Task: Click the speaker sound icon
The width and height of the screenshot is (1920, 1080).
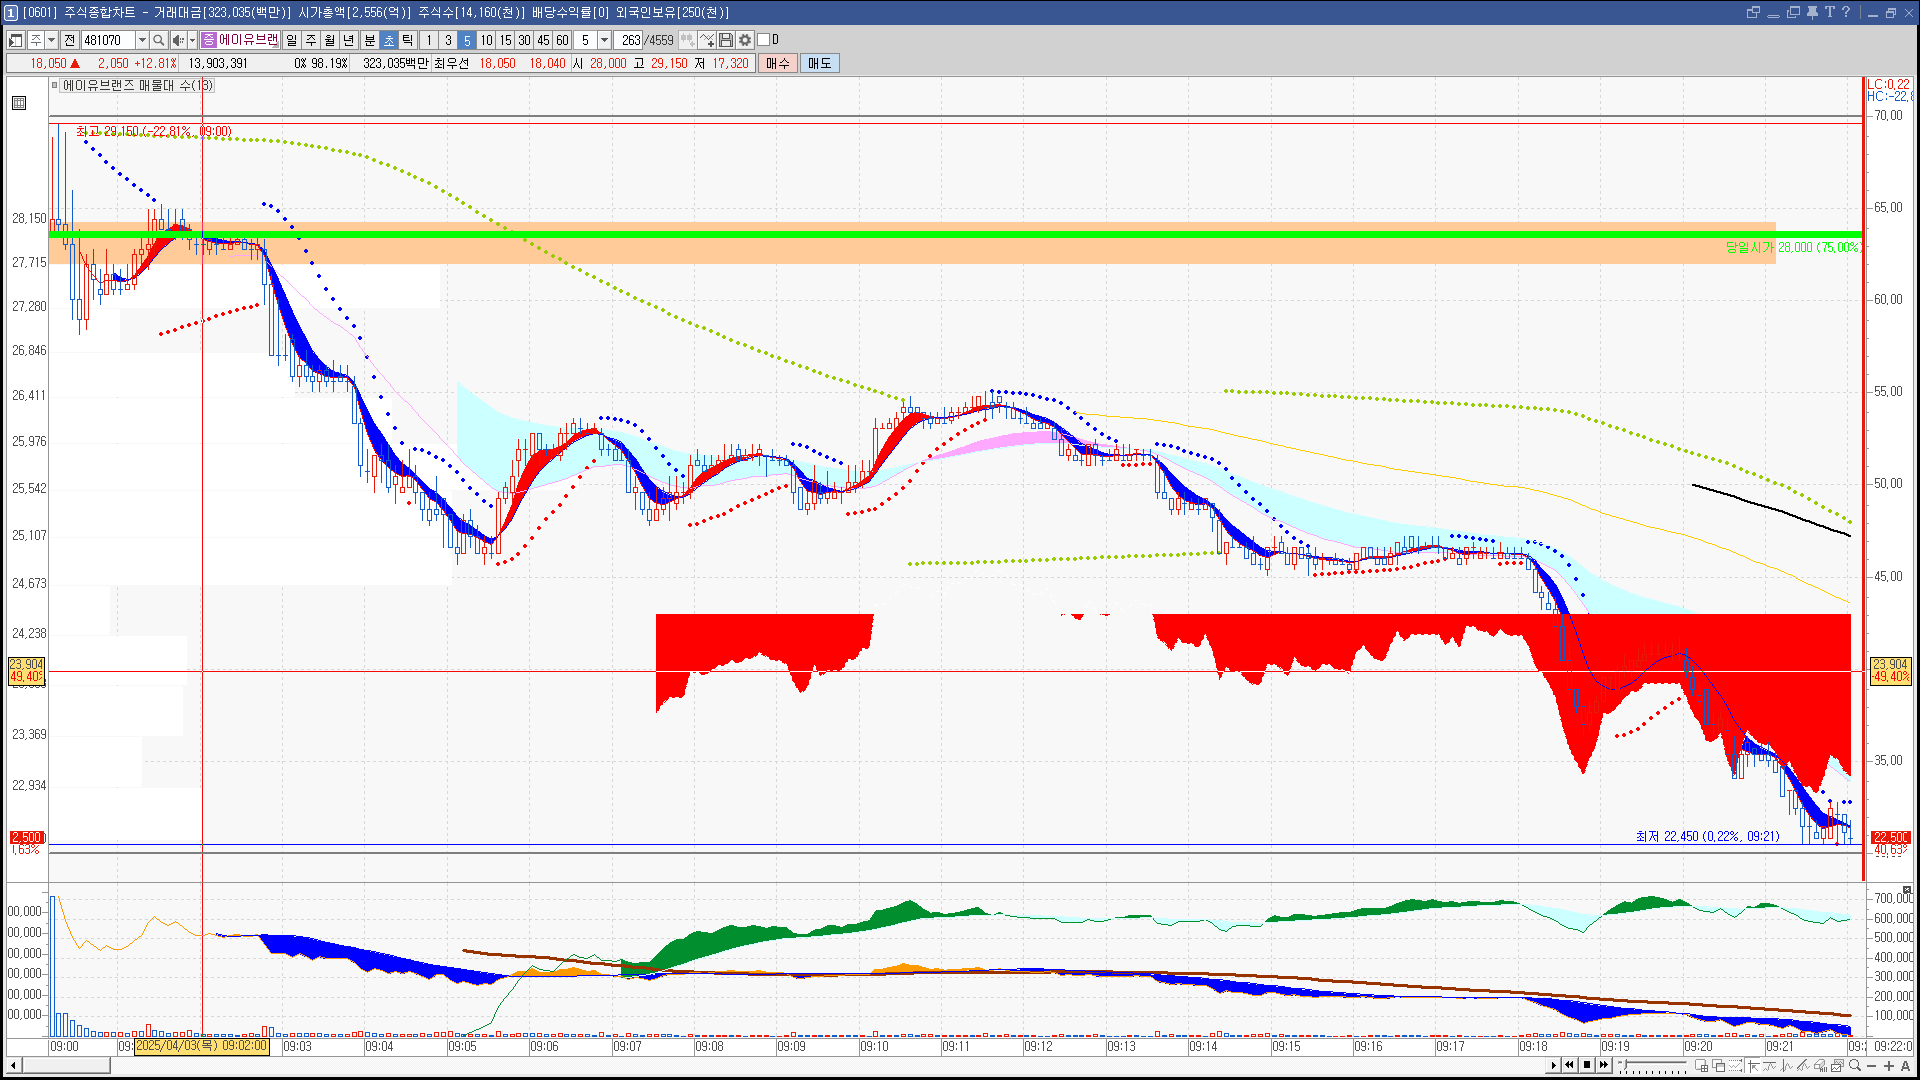Action: (x=177, y=40)
